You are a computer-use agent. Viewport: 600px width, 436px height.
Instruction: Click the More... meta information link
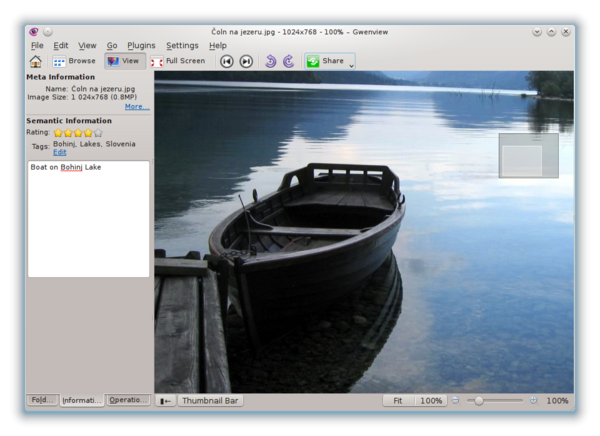pos(137,106)
